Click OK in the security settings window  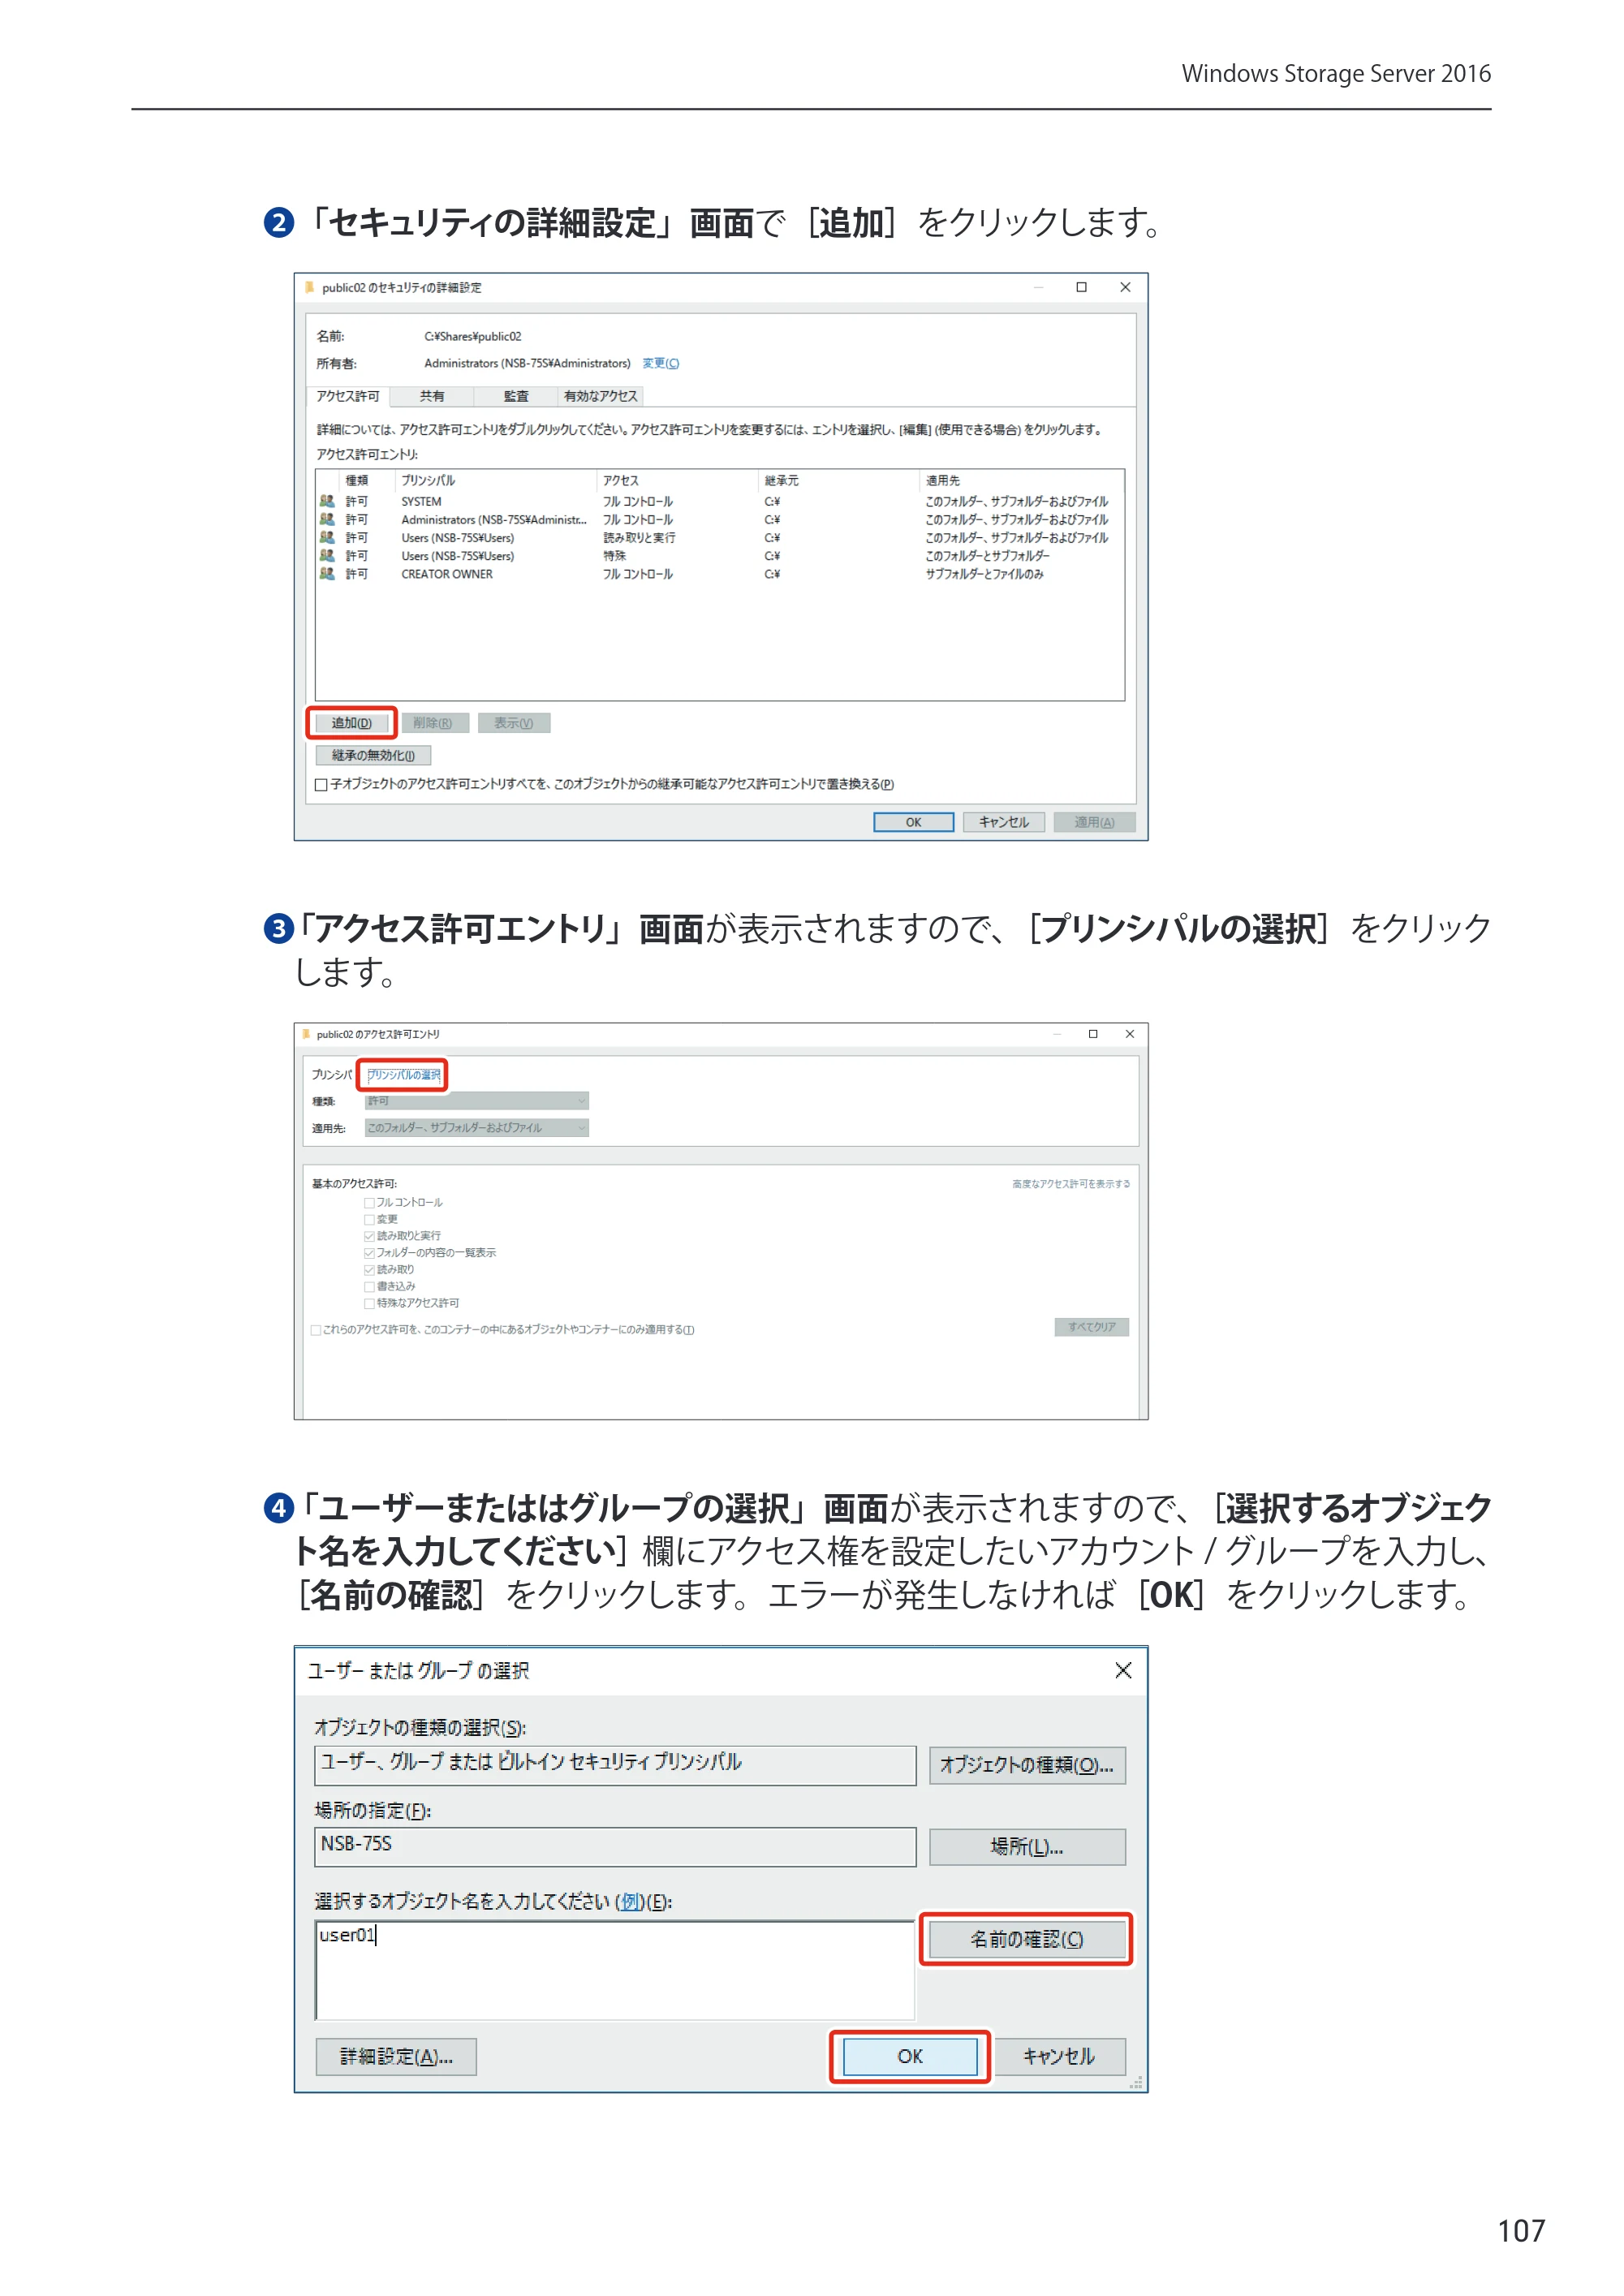pos(913,822)
